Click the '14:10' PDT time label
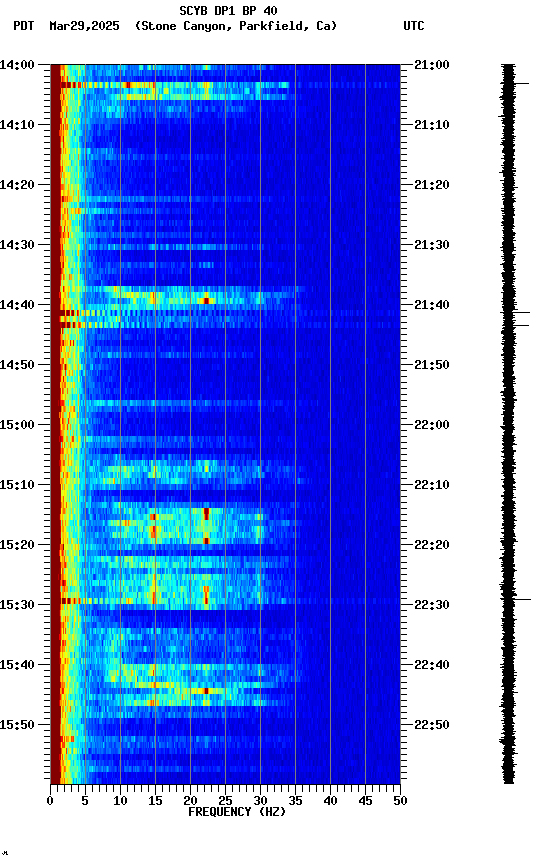This screenshot has height=864, width=552. click(x=17, y=125)
